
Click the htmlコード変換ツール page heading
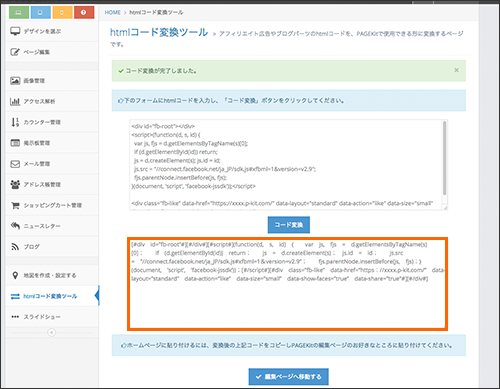[159, 32]
